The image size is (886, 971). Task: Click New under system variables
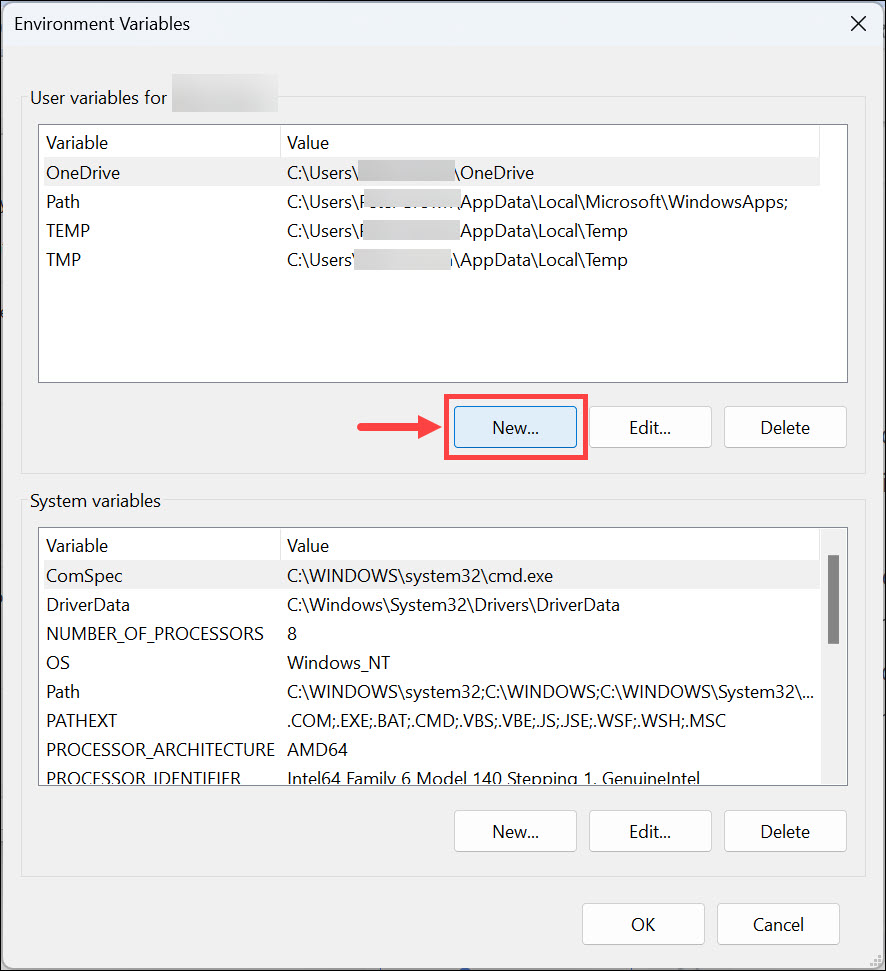[x=515, y=831]
